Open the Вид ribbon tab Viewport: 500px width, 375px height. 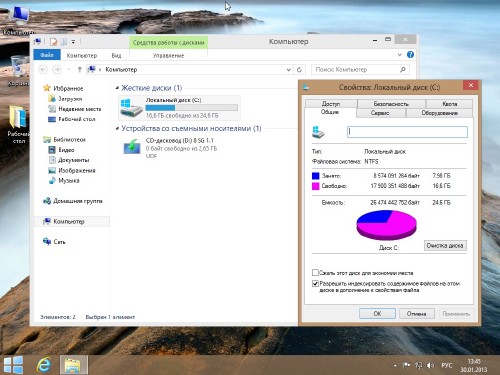[116, 55]
